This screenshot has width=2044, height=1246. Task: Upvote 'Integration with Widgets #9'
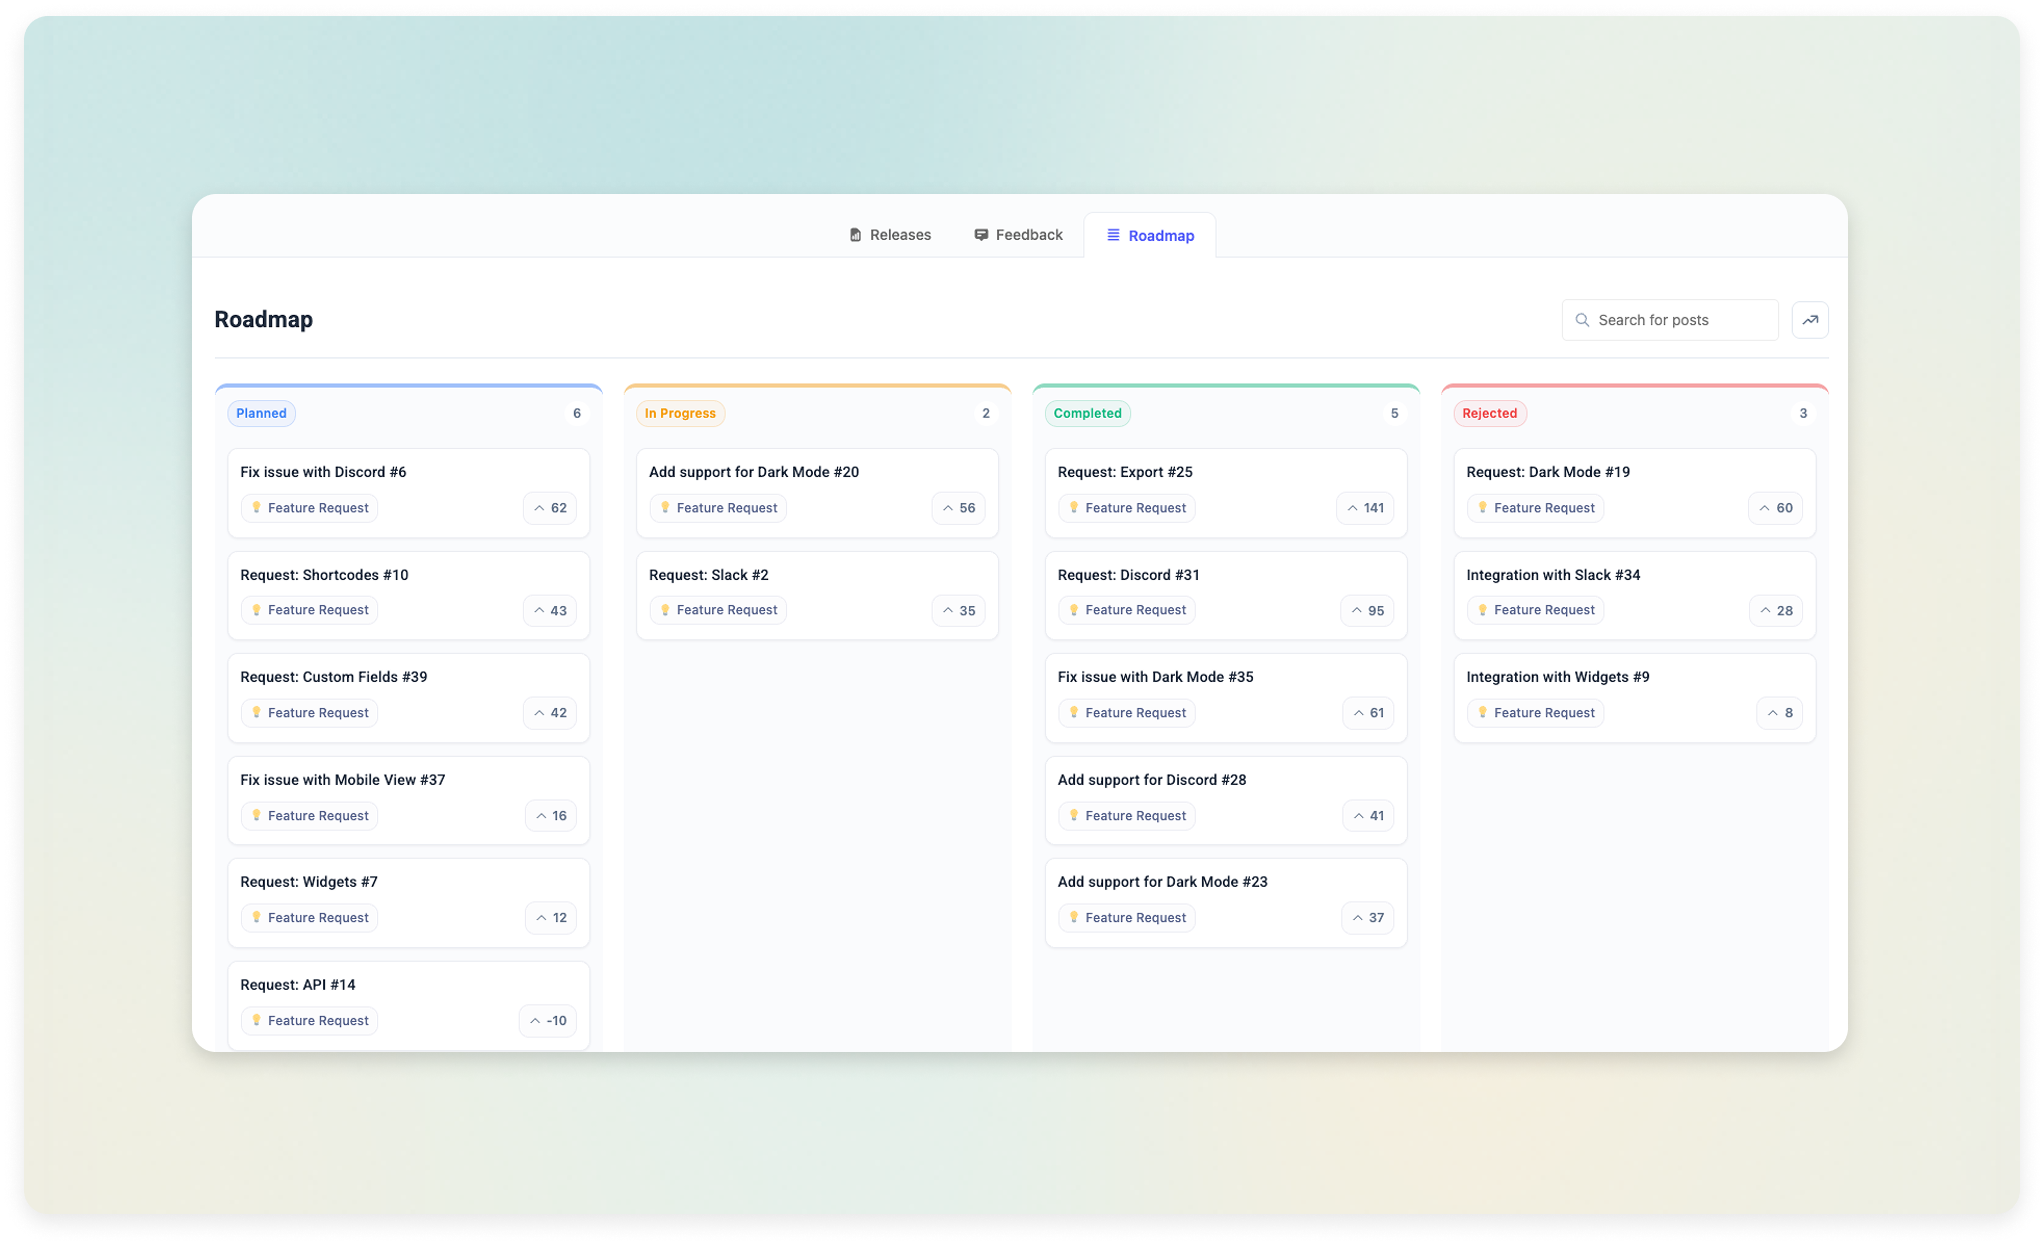point(1779,712)
